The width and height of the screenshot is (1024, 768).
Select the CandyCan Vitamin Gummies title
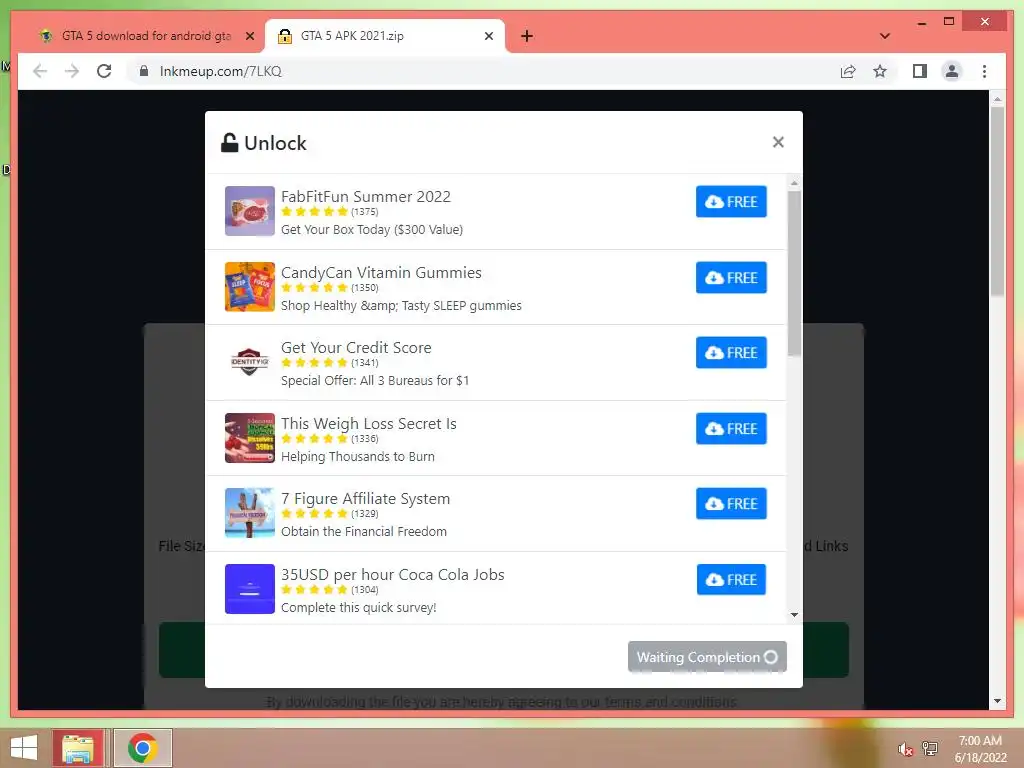pyautogui.click(x=381, y=272)
